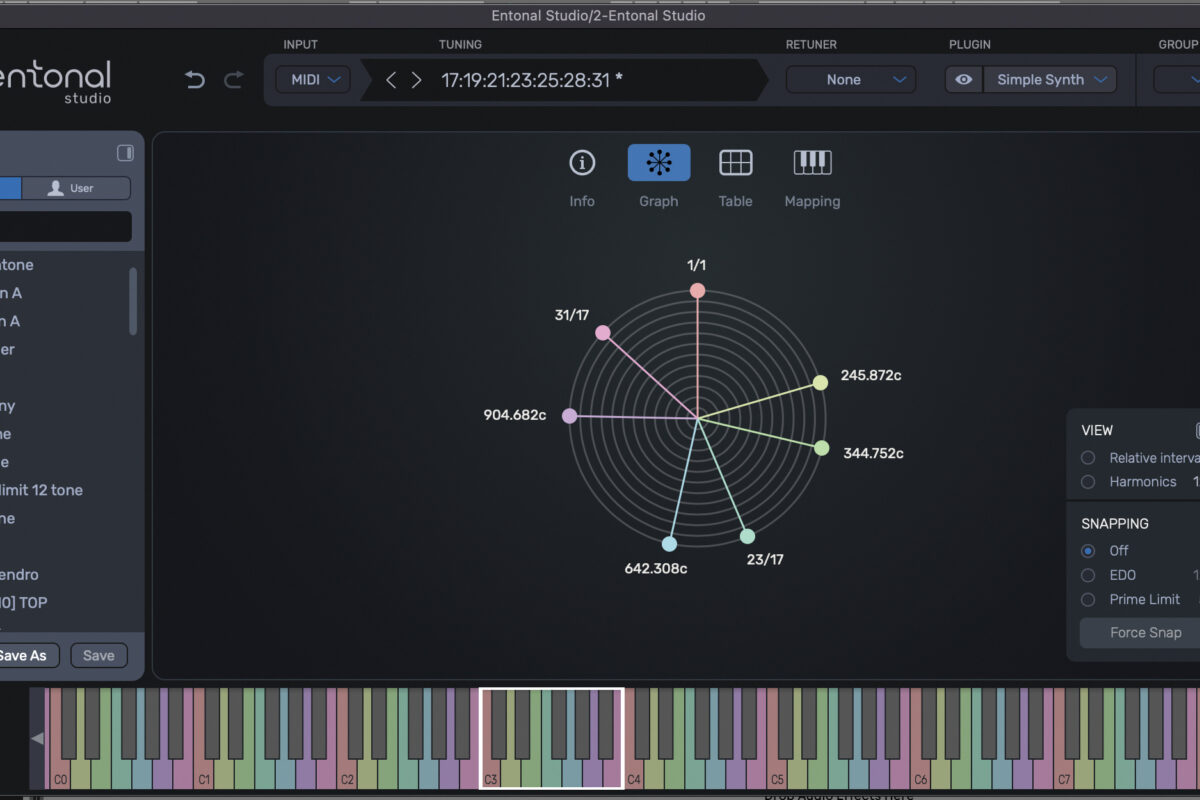Click the Entonal Studio window title bar entry
This screenshot has width=1200, height=800.
click(600, 15)
